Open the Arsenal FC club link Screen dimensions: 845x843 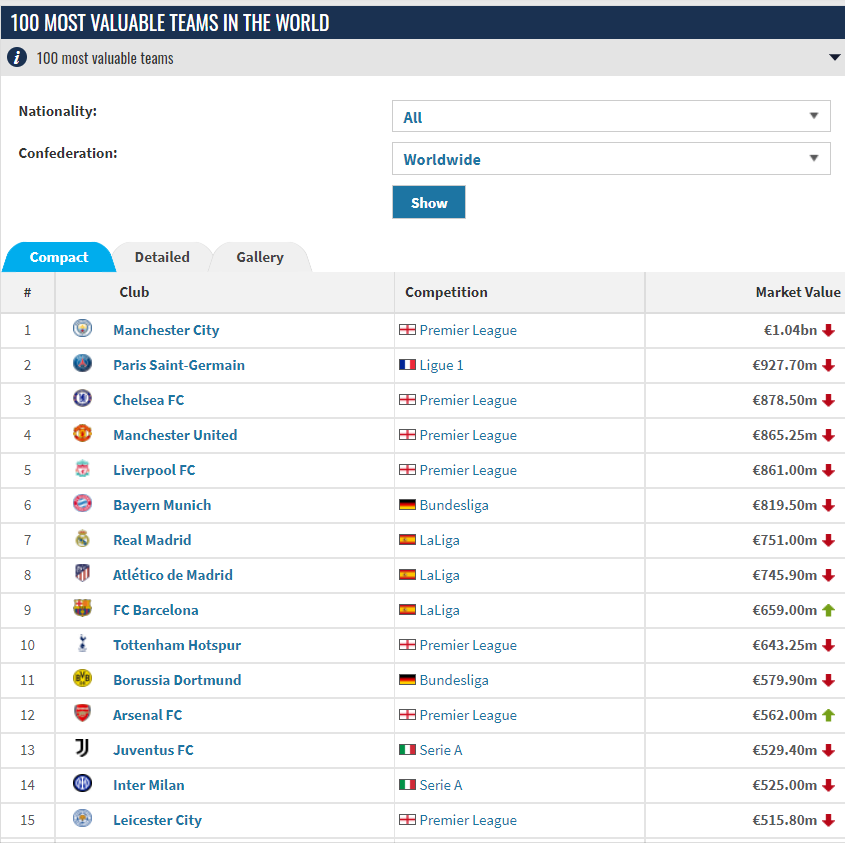pyautogui.click(x=148, y=715)
